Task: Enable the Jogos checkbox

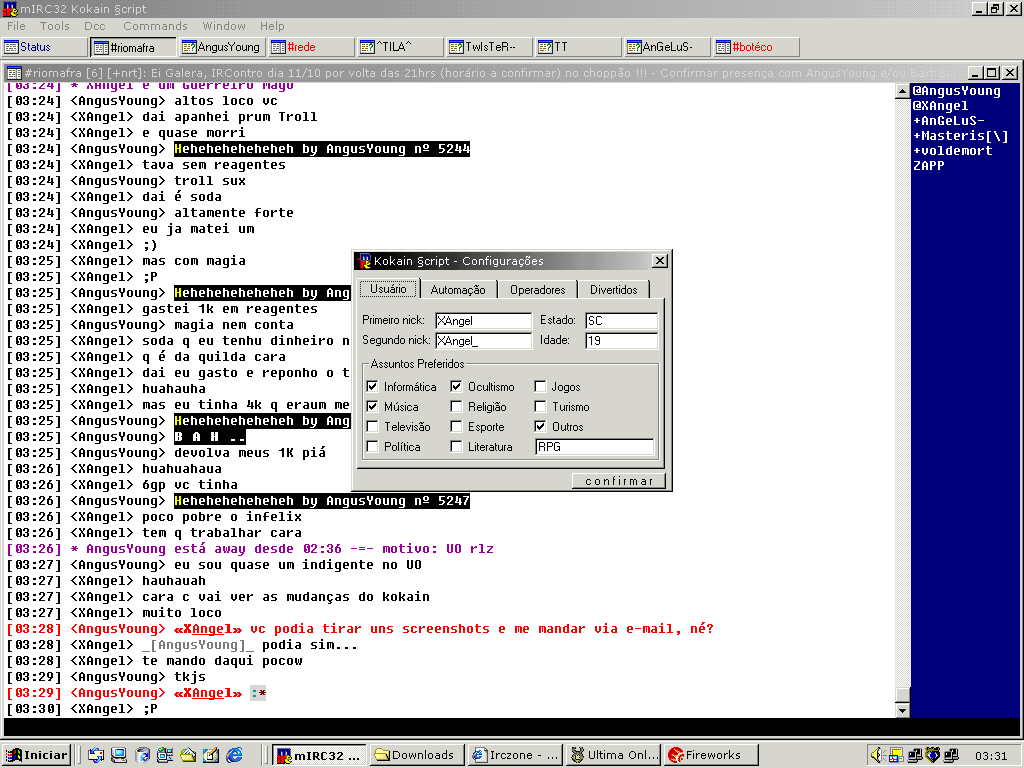Action: [x=540, y=387]
